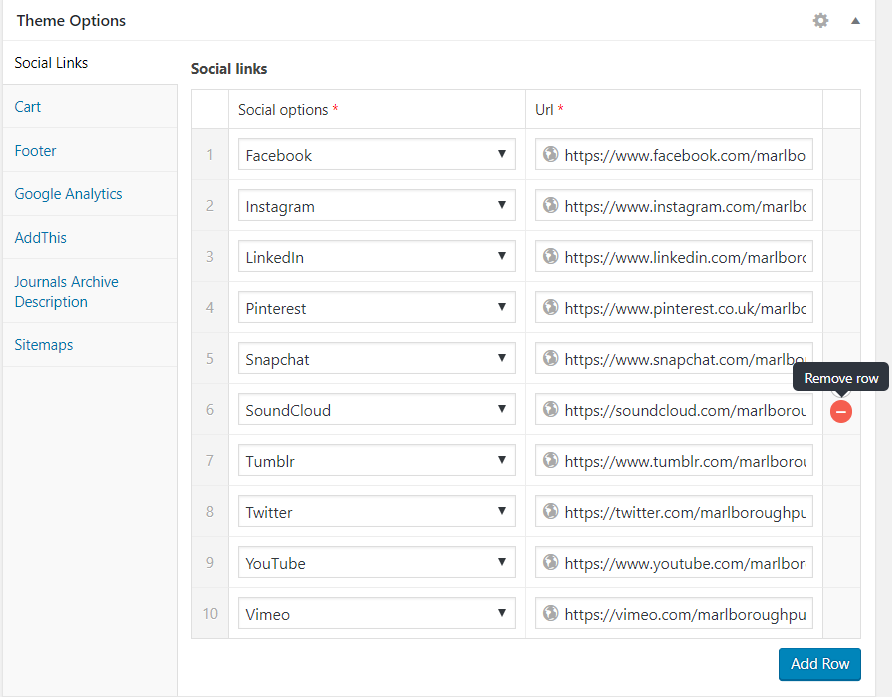Viewport: 892px width, 697px height.
Task: Click globe icon in Instagram URL field
Action: (550, 205)
